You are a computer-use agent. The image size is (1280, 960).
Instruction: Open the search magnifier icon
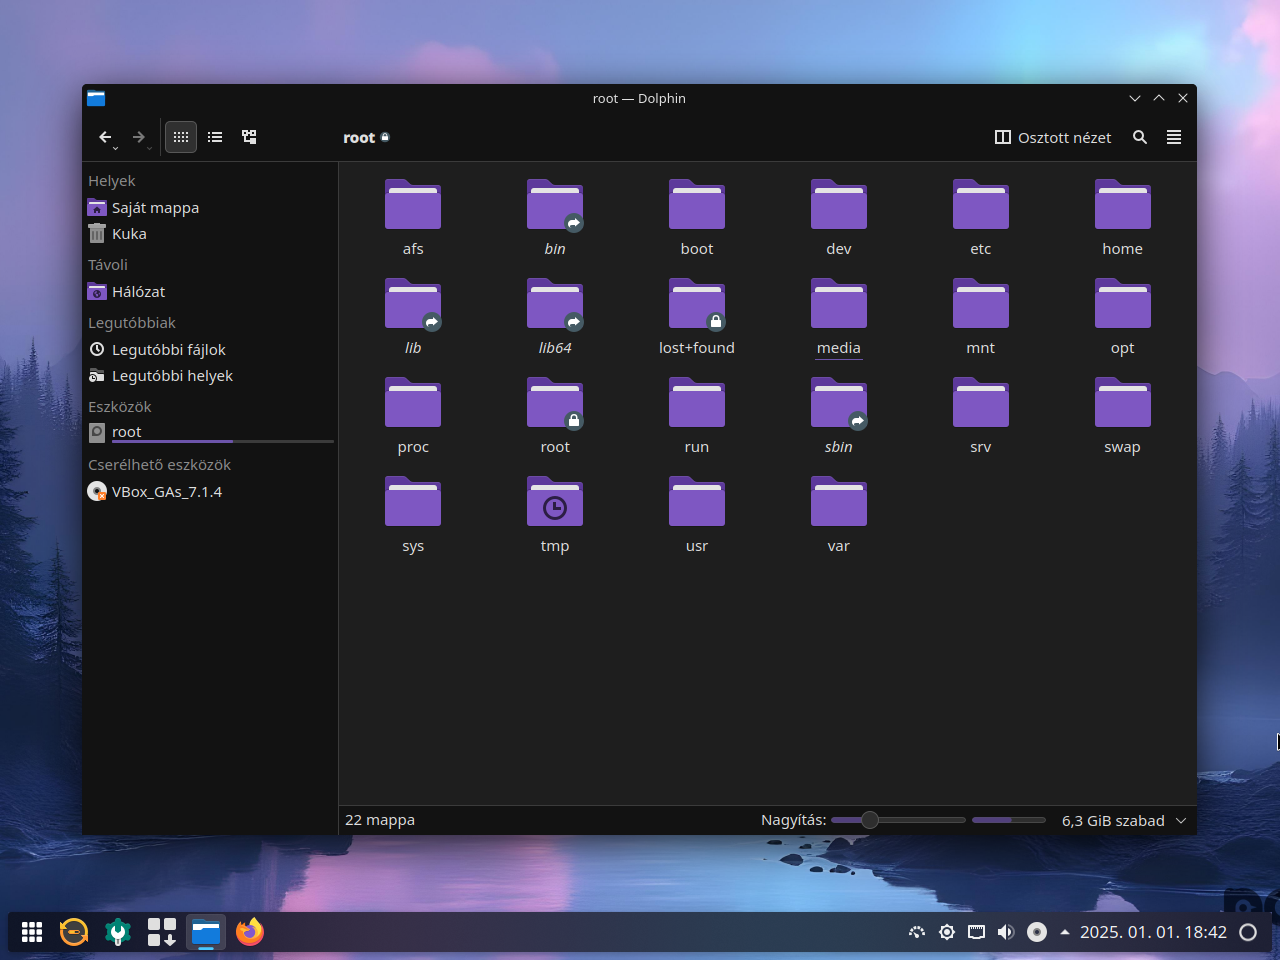point(1140,137)
